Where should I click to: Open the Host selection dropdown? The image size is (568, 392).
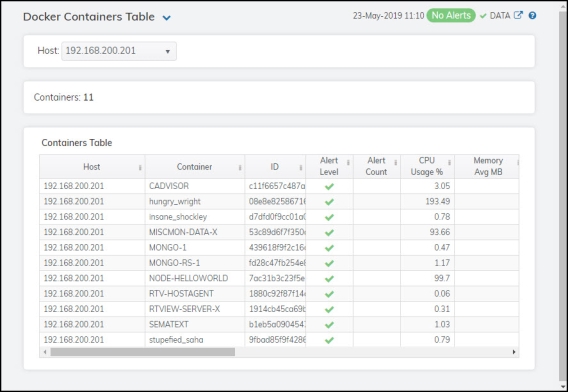point(119,51)
